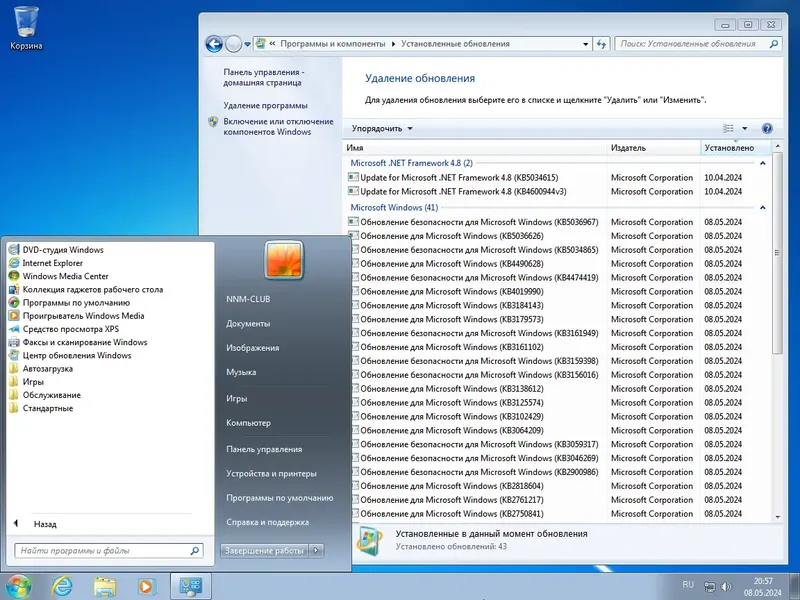
Task: Click the updates list scrollbar up arrow
Action: (778, 146)
